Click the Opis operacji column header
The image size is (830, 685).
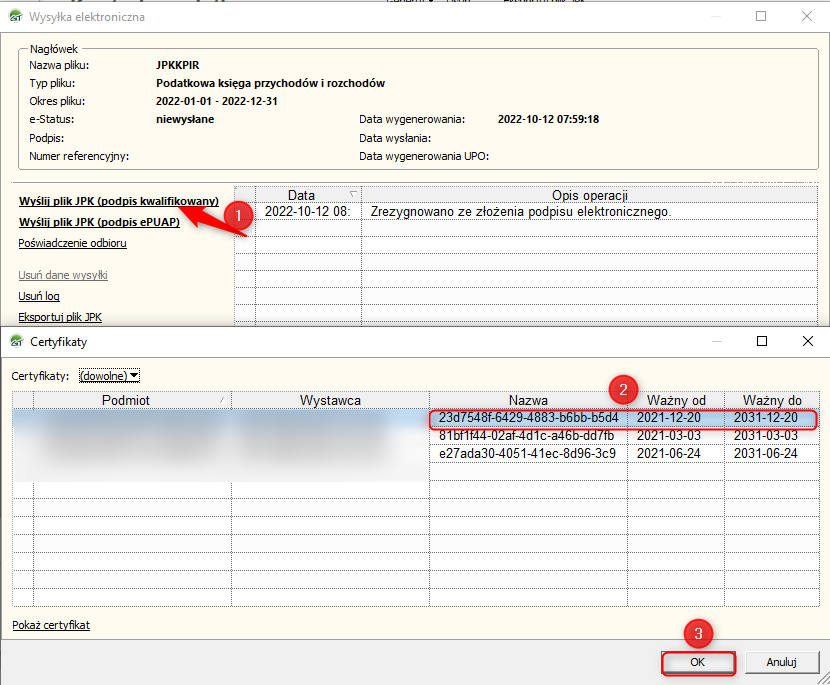click(x=589, y=195)
